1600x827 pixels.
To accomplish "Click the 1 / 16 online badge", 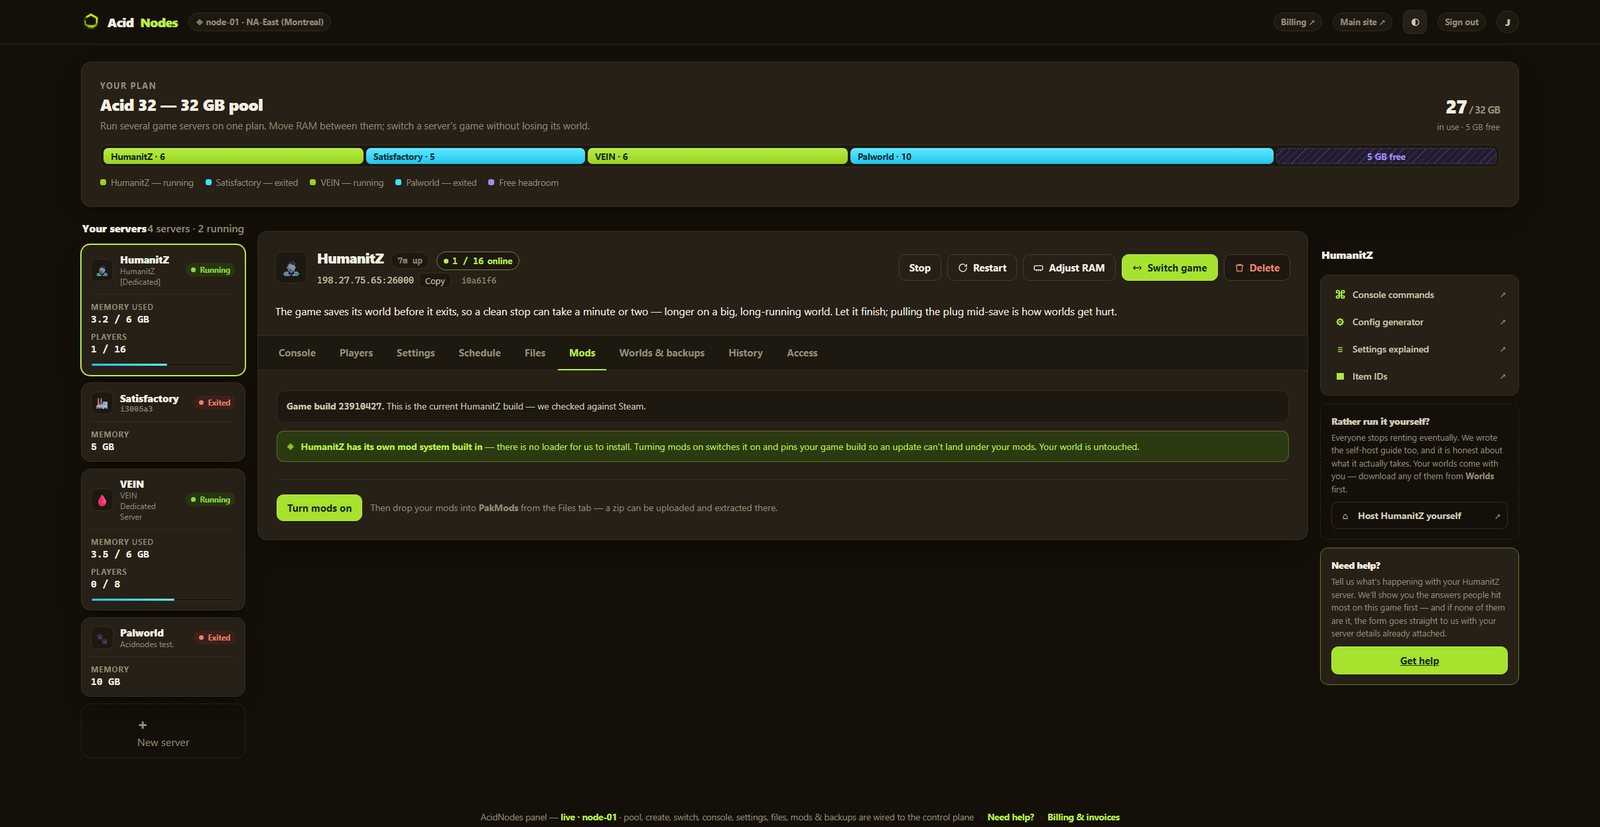I will pyautogui.click(x=478, y=261).
